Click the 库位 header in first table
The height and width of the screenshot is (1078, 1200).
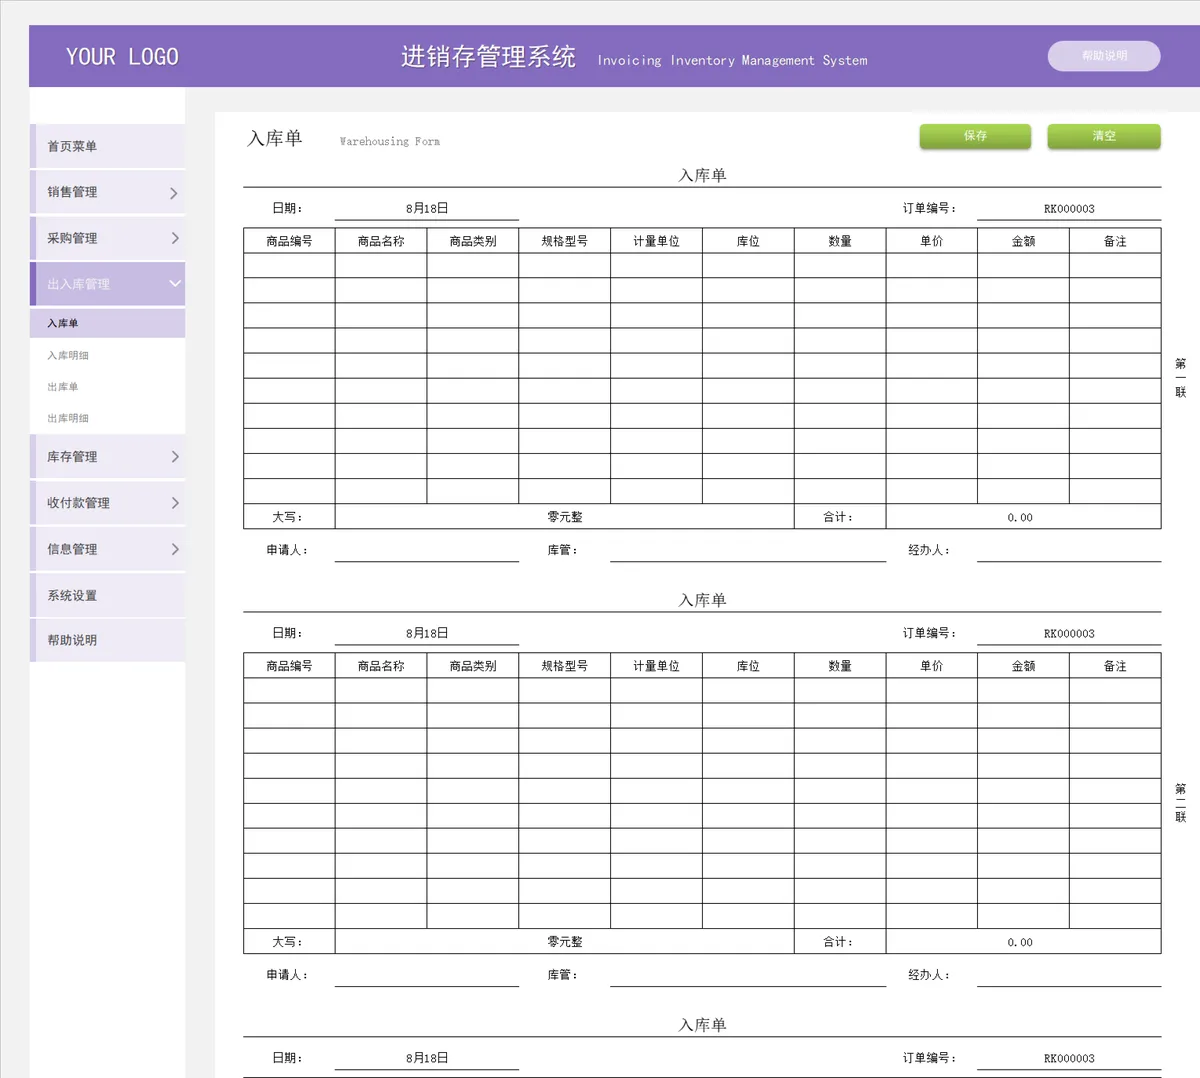748,241
